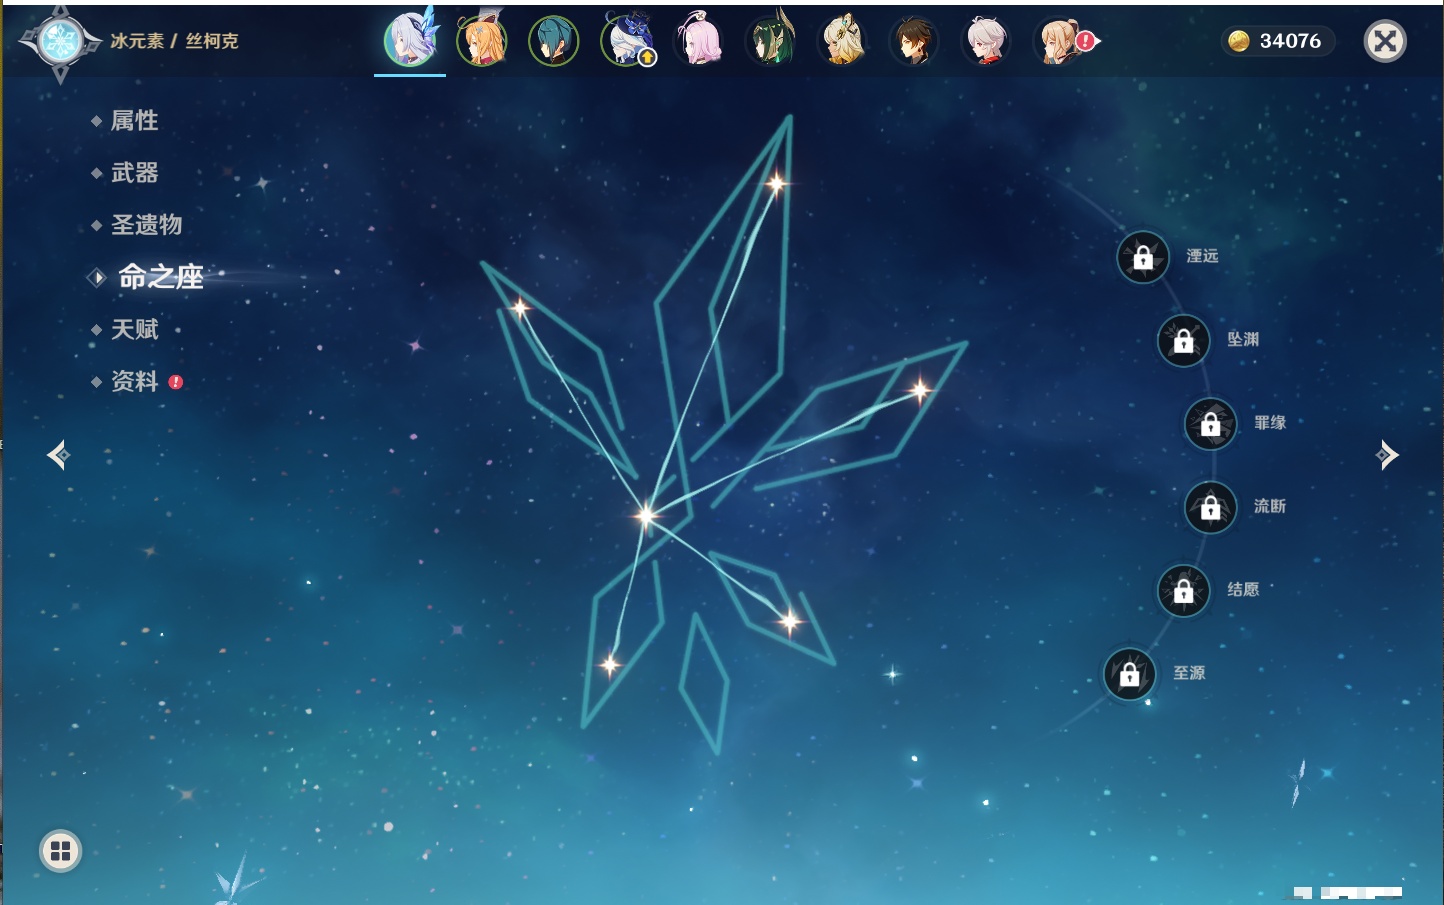
Task: Open the locked 坠渊 constellation node
Action: [x=1184, y=340]
